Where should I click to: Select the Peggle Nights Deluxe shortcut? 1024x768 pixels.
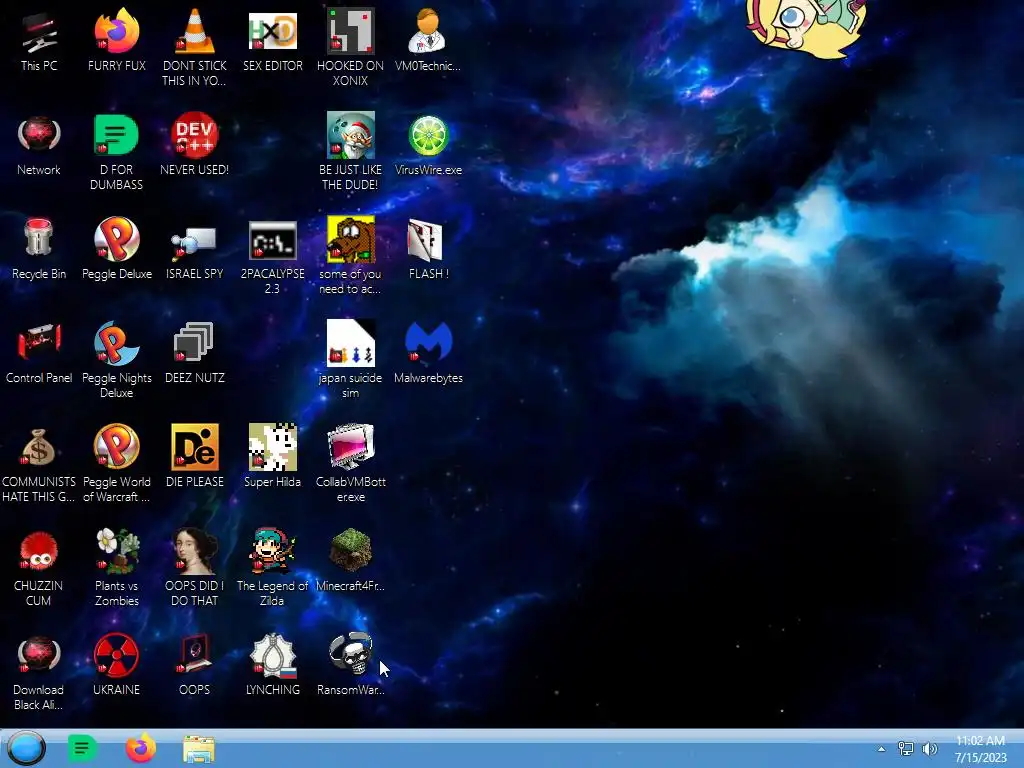pyautogui.click(x=116, y=361)
